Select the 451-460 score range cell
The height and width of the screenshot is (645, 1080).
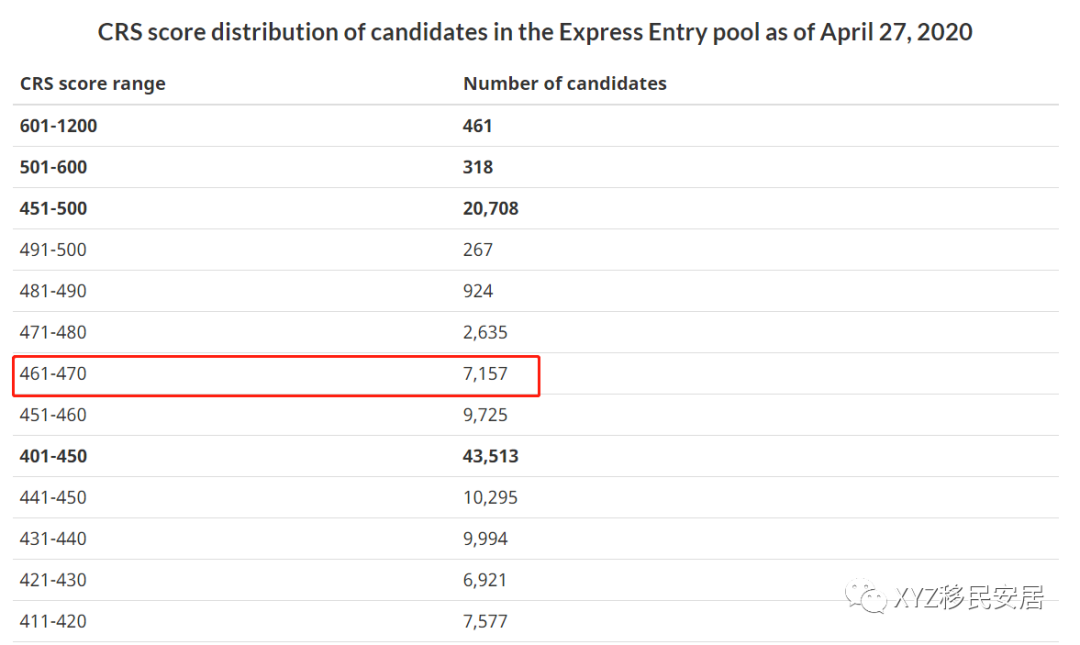[54, 415]
